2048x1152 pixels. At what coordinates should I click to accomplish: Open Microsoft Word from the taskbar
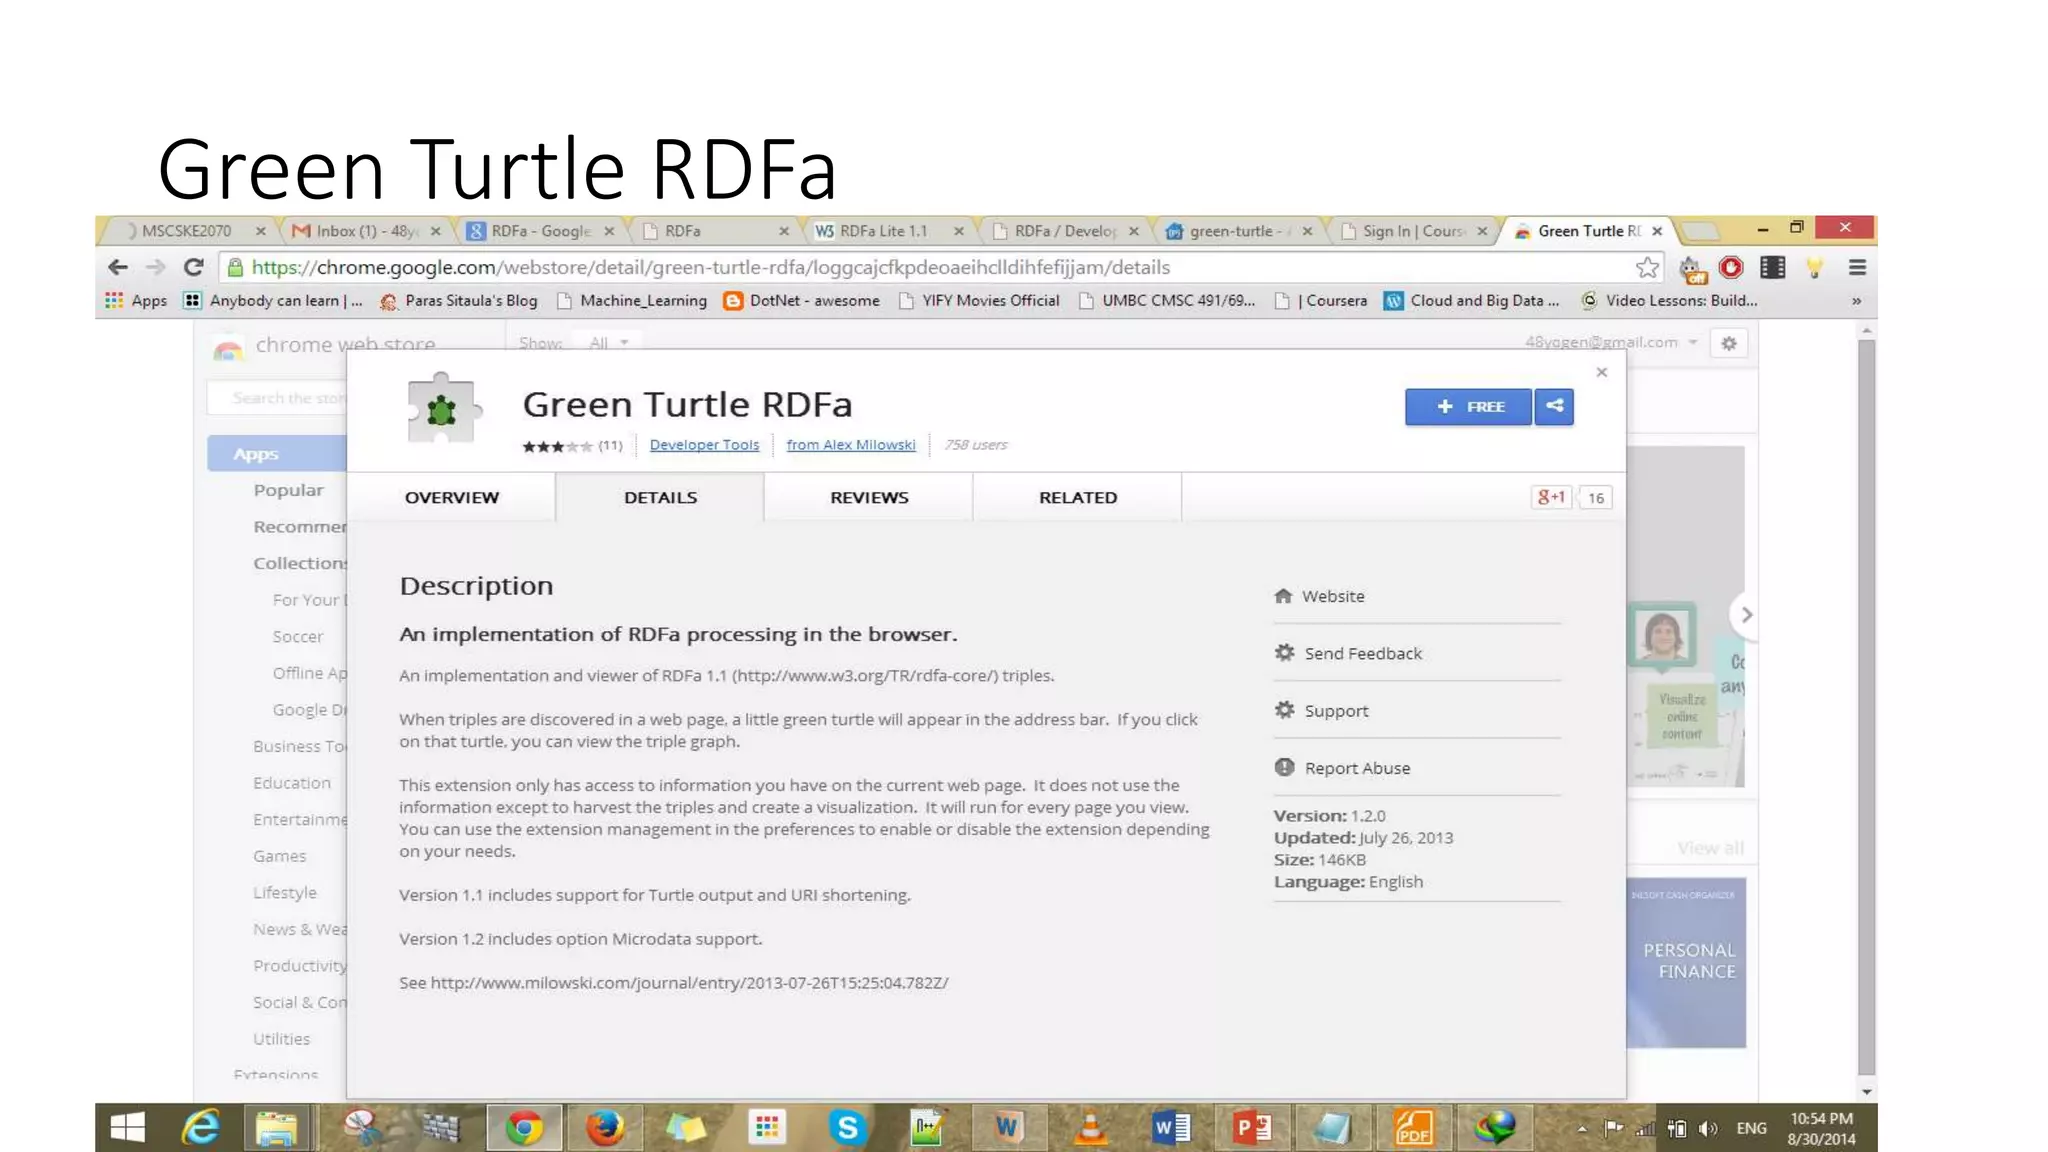1171,1128
